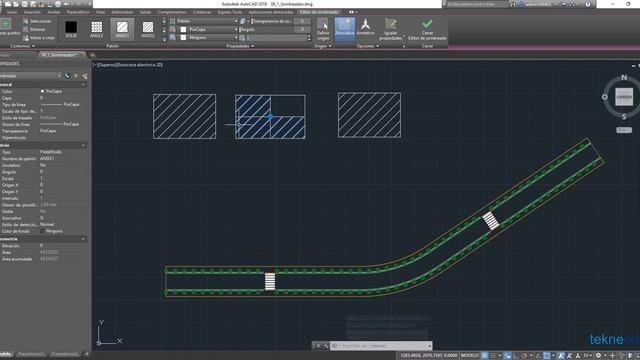Click the Nombre de patrón ANSI31 value
This screenshot has width=640, height=360.
pos(47,158)
